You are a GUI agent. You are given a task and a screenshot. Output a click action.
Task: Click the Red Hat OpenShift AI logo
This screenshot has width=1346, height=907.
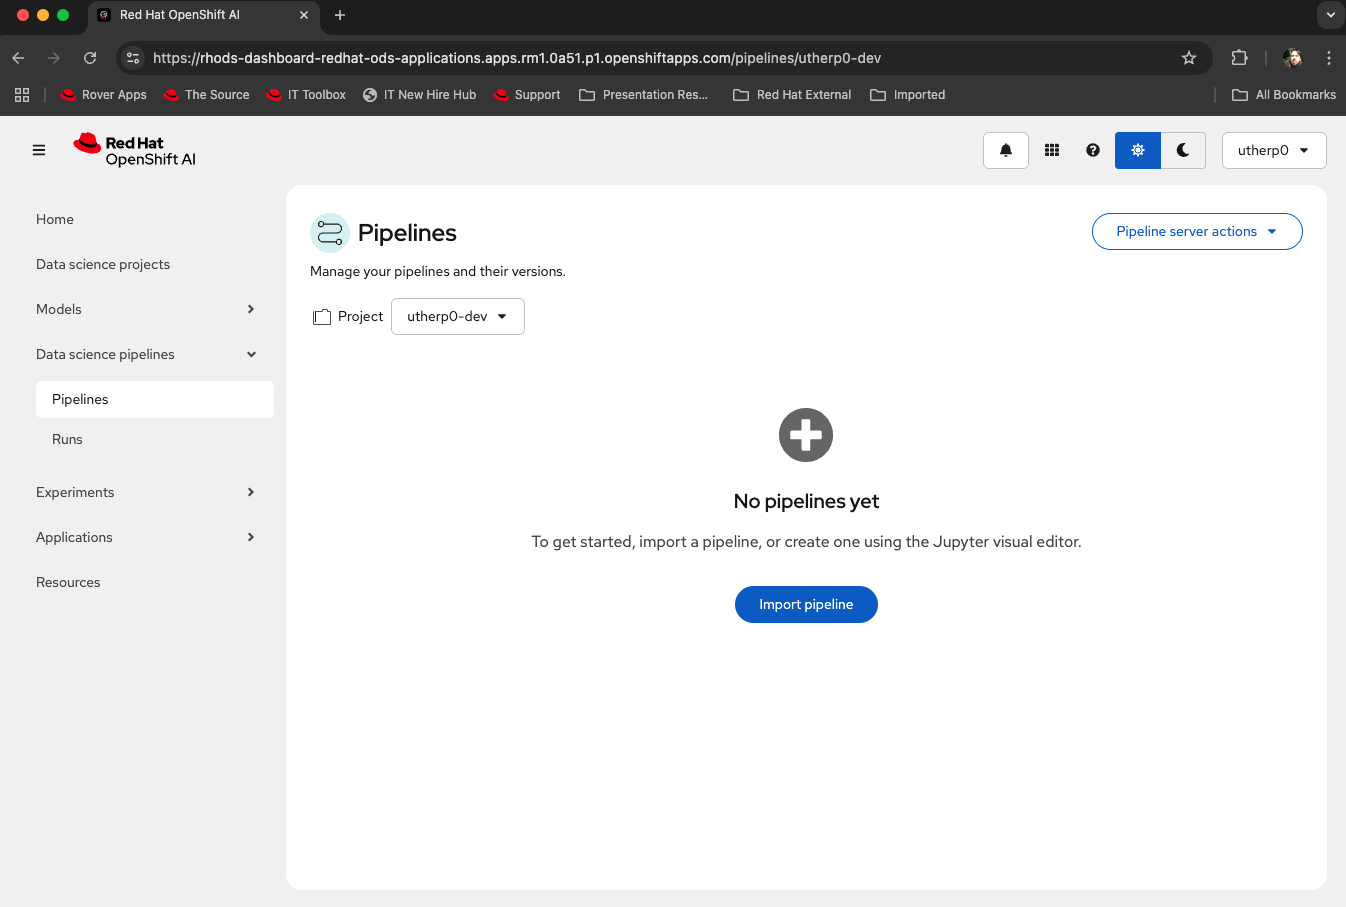(135, 150)
